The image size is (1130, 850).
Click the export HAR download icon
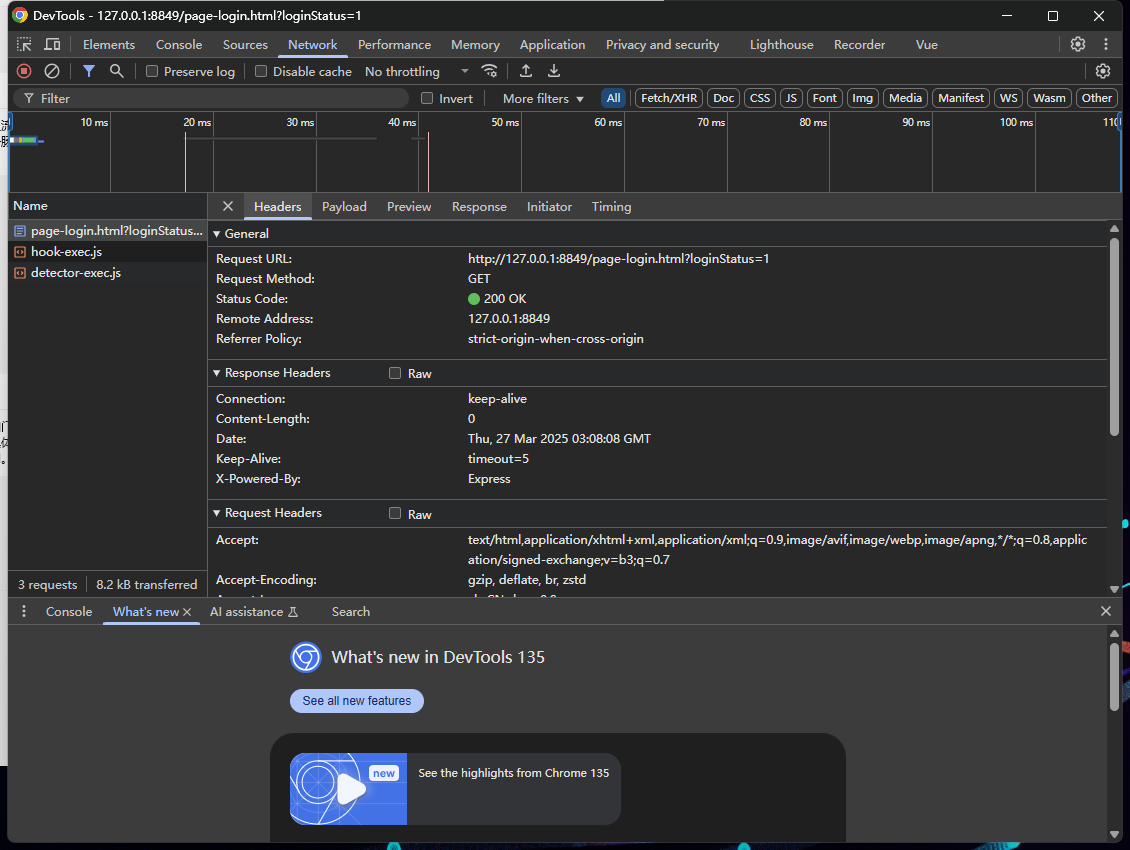(x=554, y=71)
